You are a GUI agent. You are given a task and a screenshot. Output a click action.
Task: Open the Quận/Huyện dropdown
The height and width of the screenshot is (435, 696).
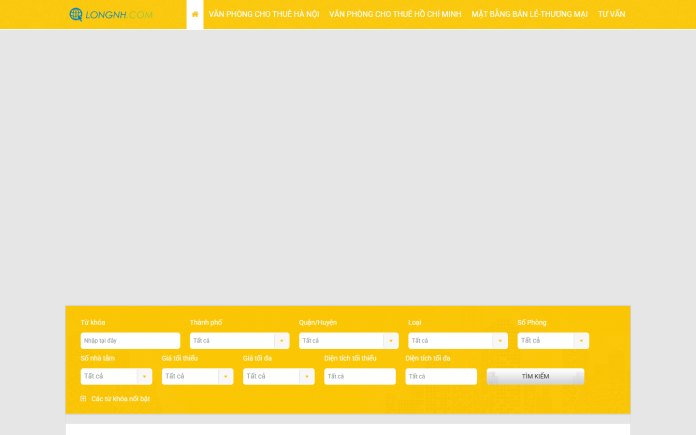[349, 340]
